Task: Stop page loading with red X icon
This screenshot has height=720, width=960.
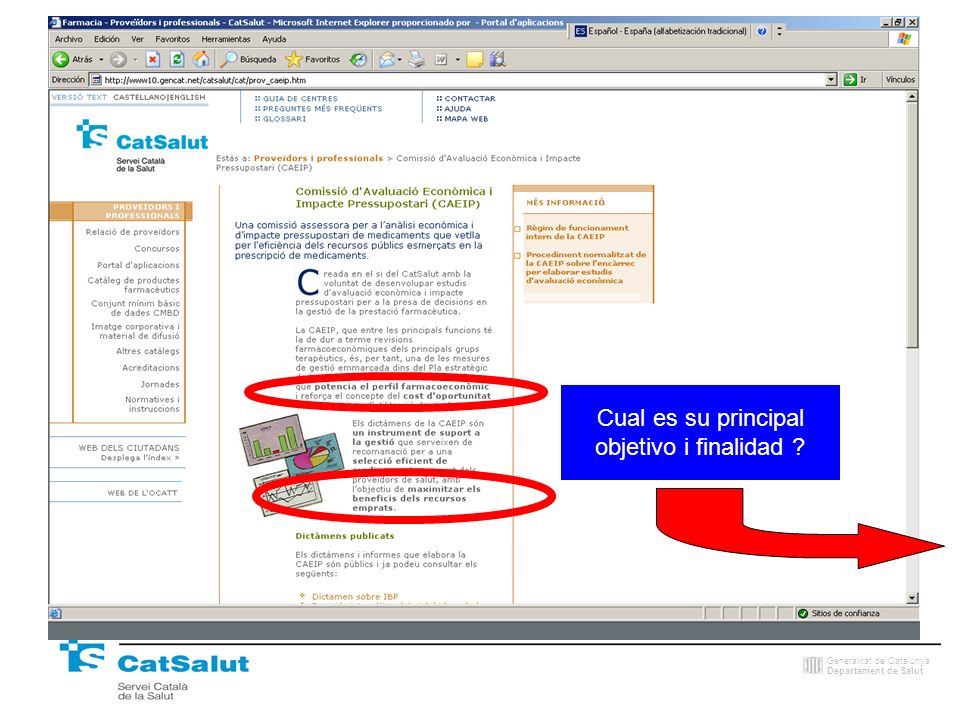Action: [x=152, y=59]
